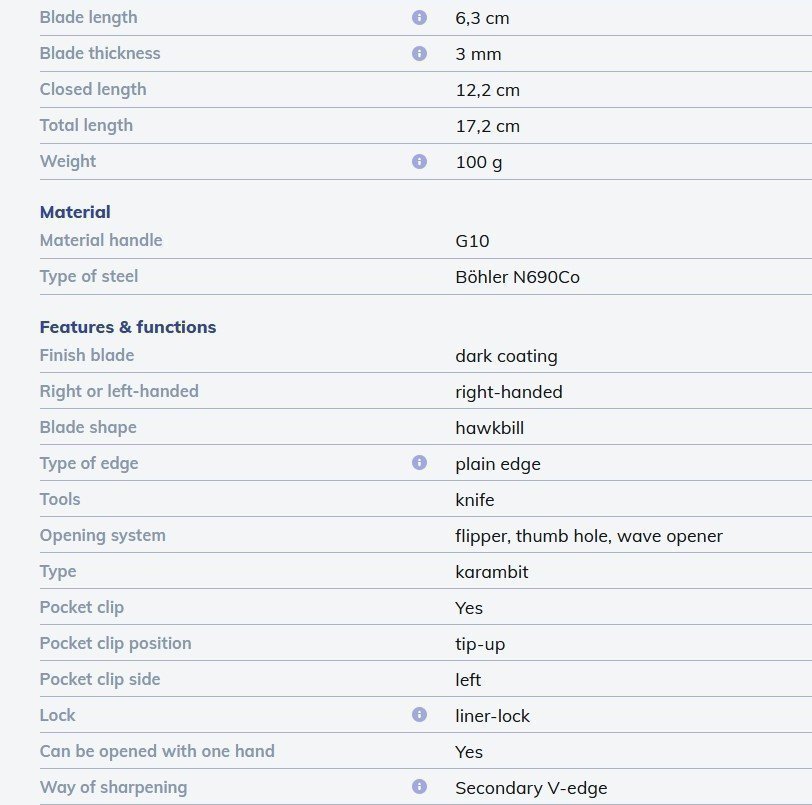The image size is (812, 805).
Task: Click the Material section heading
Action: point(75,212)
